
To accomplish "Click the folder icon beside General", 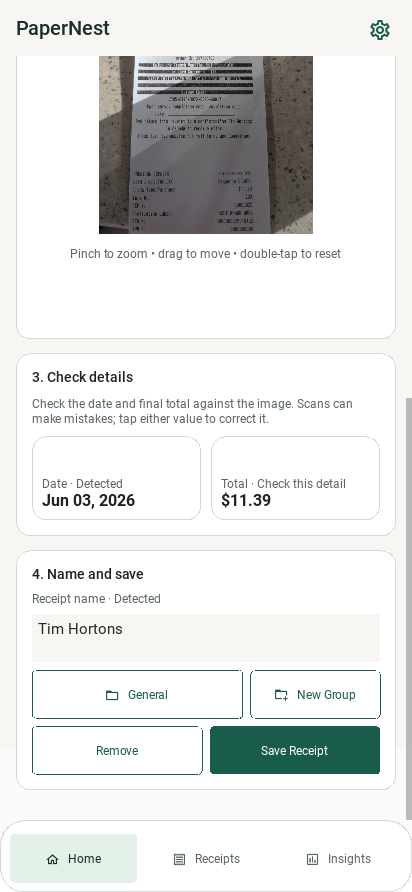I will [x=112, y=695].
